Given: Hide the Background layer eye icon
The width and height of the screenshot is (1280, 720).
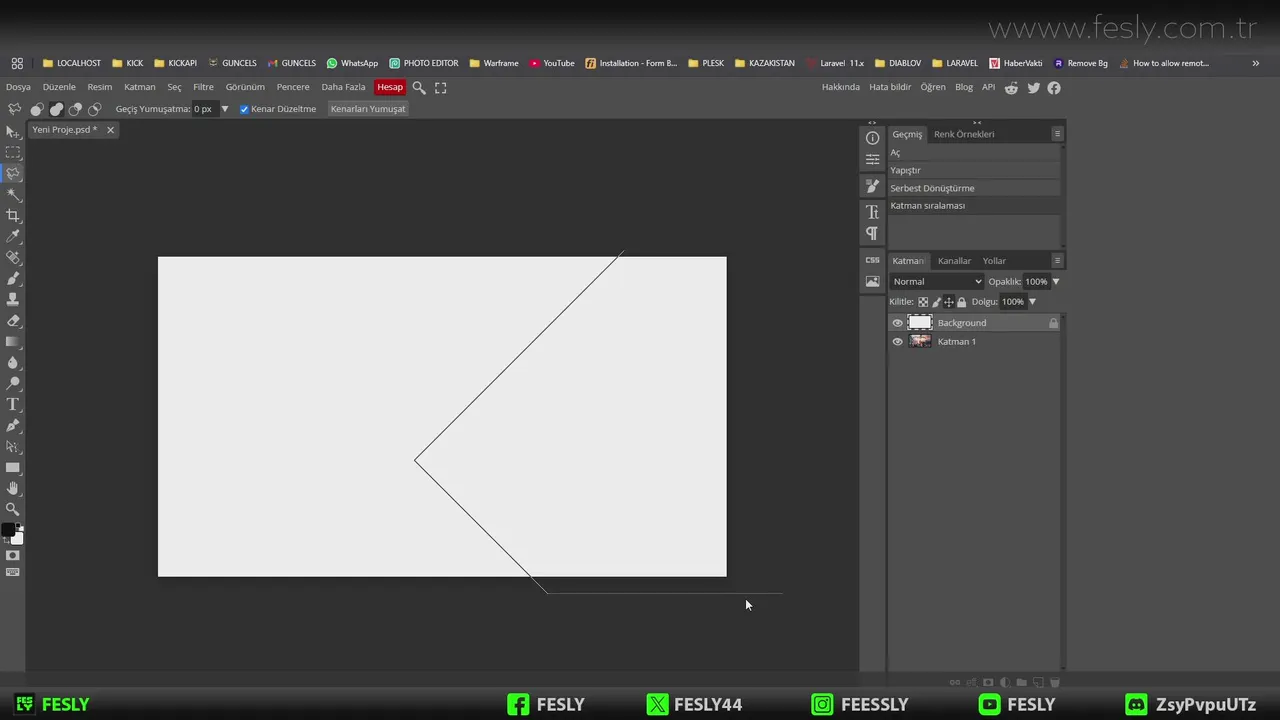Looking at the screenshot, I should (897, 323).
